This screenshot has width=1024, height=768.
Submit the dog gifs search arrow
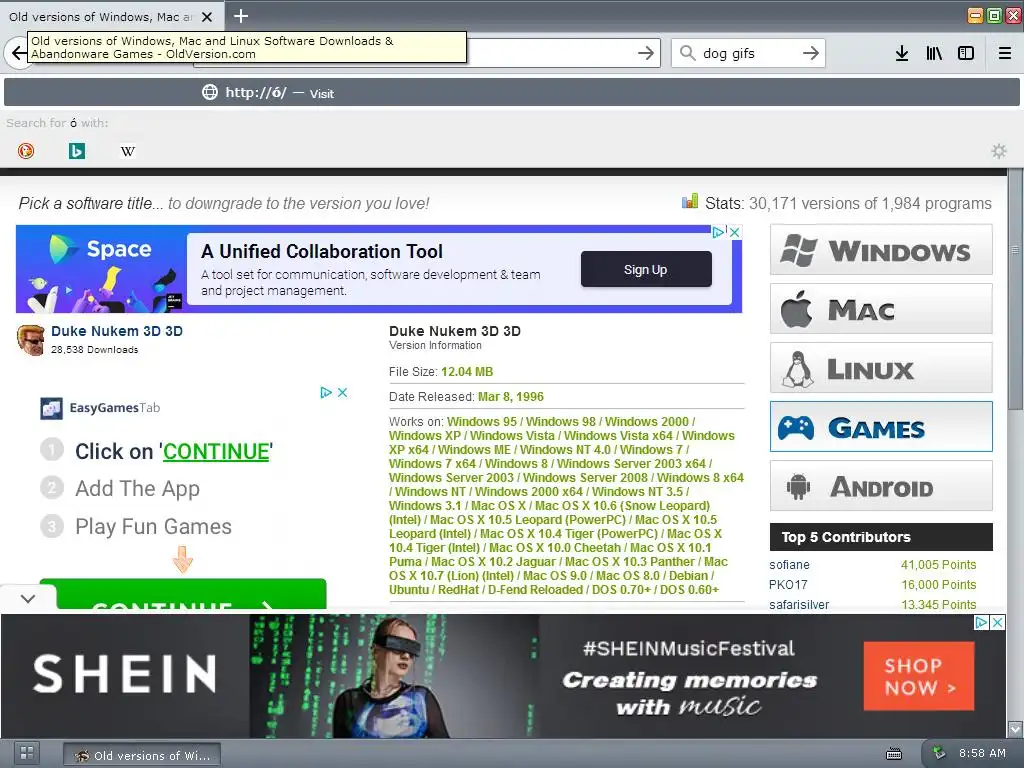tap(810, 54)
